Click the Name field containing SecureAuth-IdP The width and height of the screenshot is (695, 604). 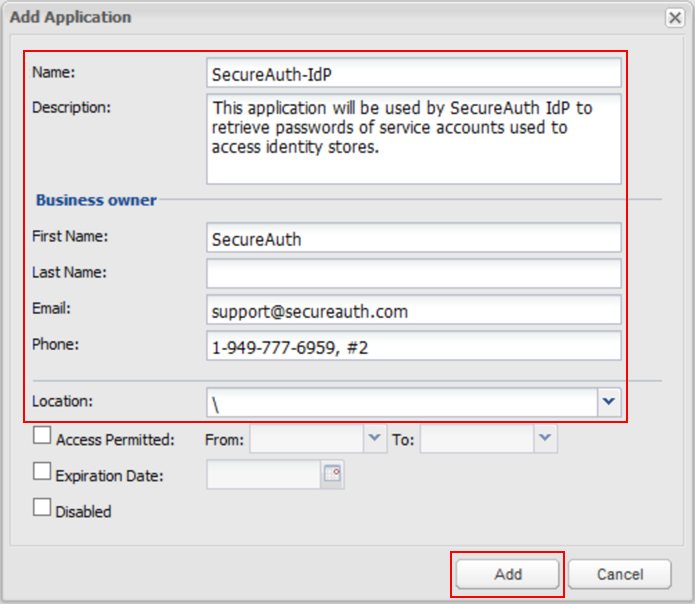click(x=413, y=73)
